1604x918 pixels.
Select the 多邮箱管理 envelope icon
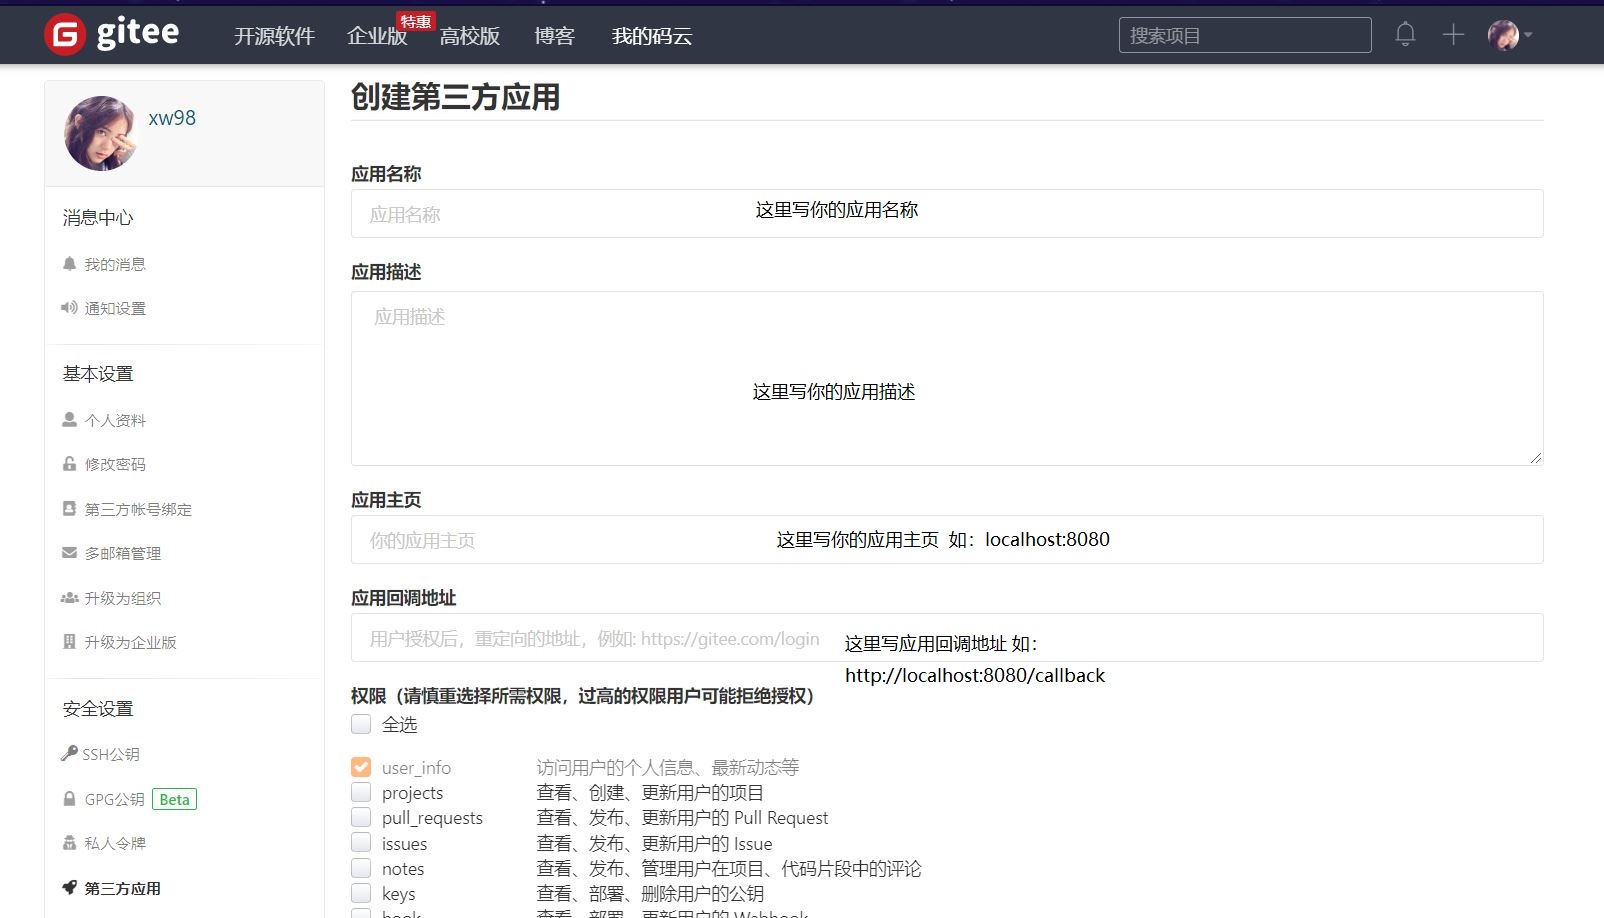68,552
